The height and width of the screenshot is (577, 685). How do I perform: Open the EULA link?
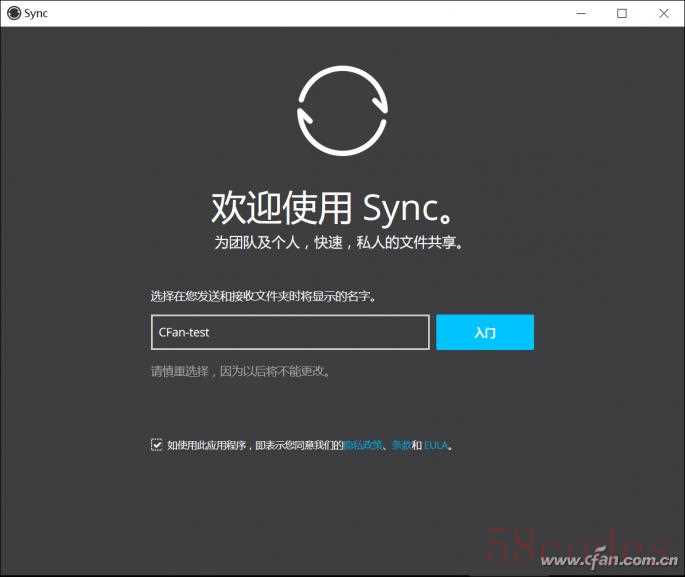tap(436, 445)
